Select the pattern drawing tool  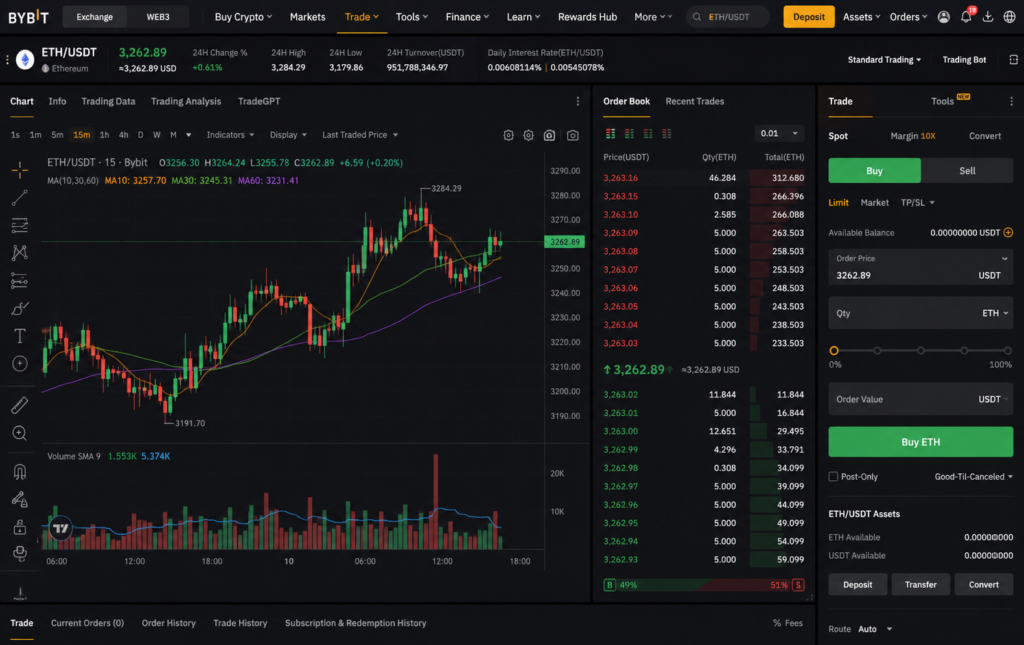coord(20,253)
